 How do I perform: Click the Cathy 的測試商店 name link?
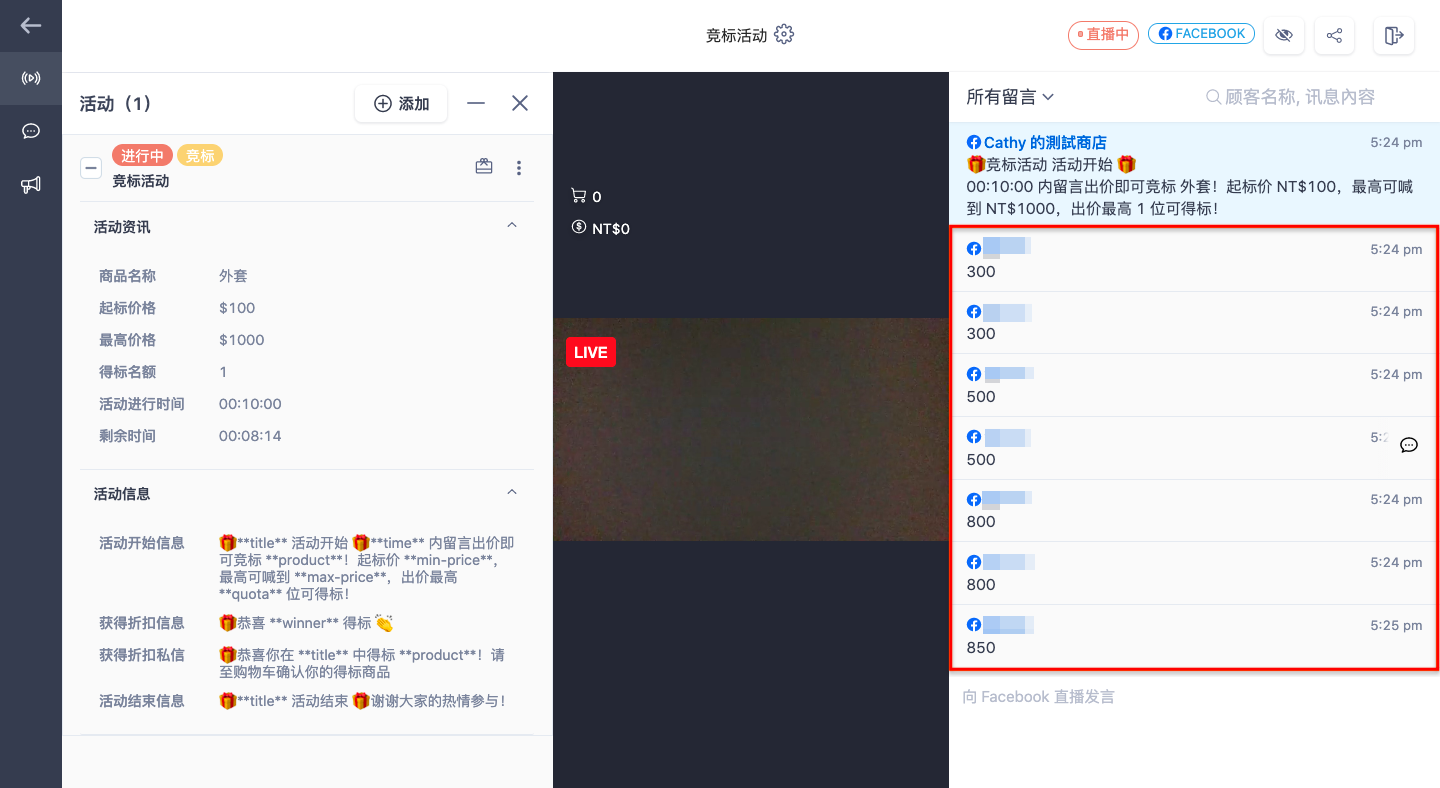tap(1045, 143)
